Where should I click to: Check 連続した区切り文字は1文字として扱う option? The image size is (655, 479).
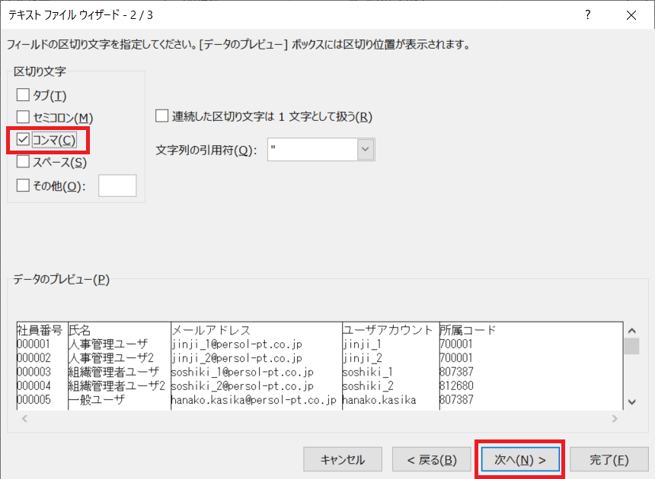pyautogui.click(x=162, y=116)
